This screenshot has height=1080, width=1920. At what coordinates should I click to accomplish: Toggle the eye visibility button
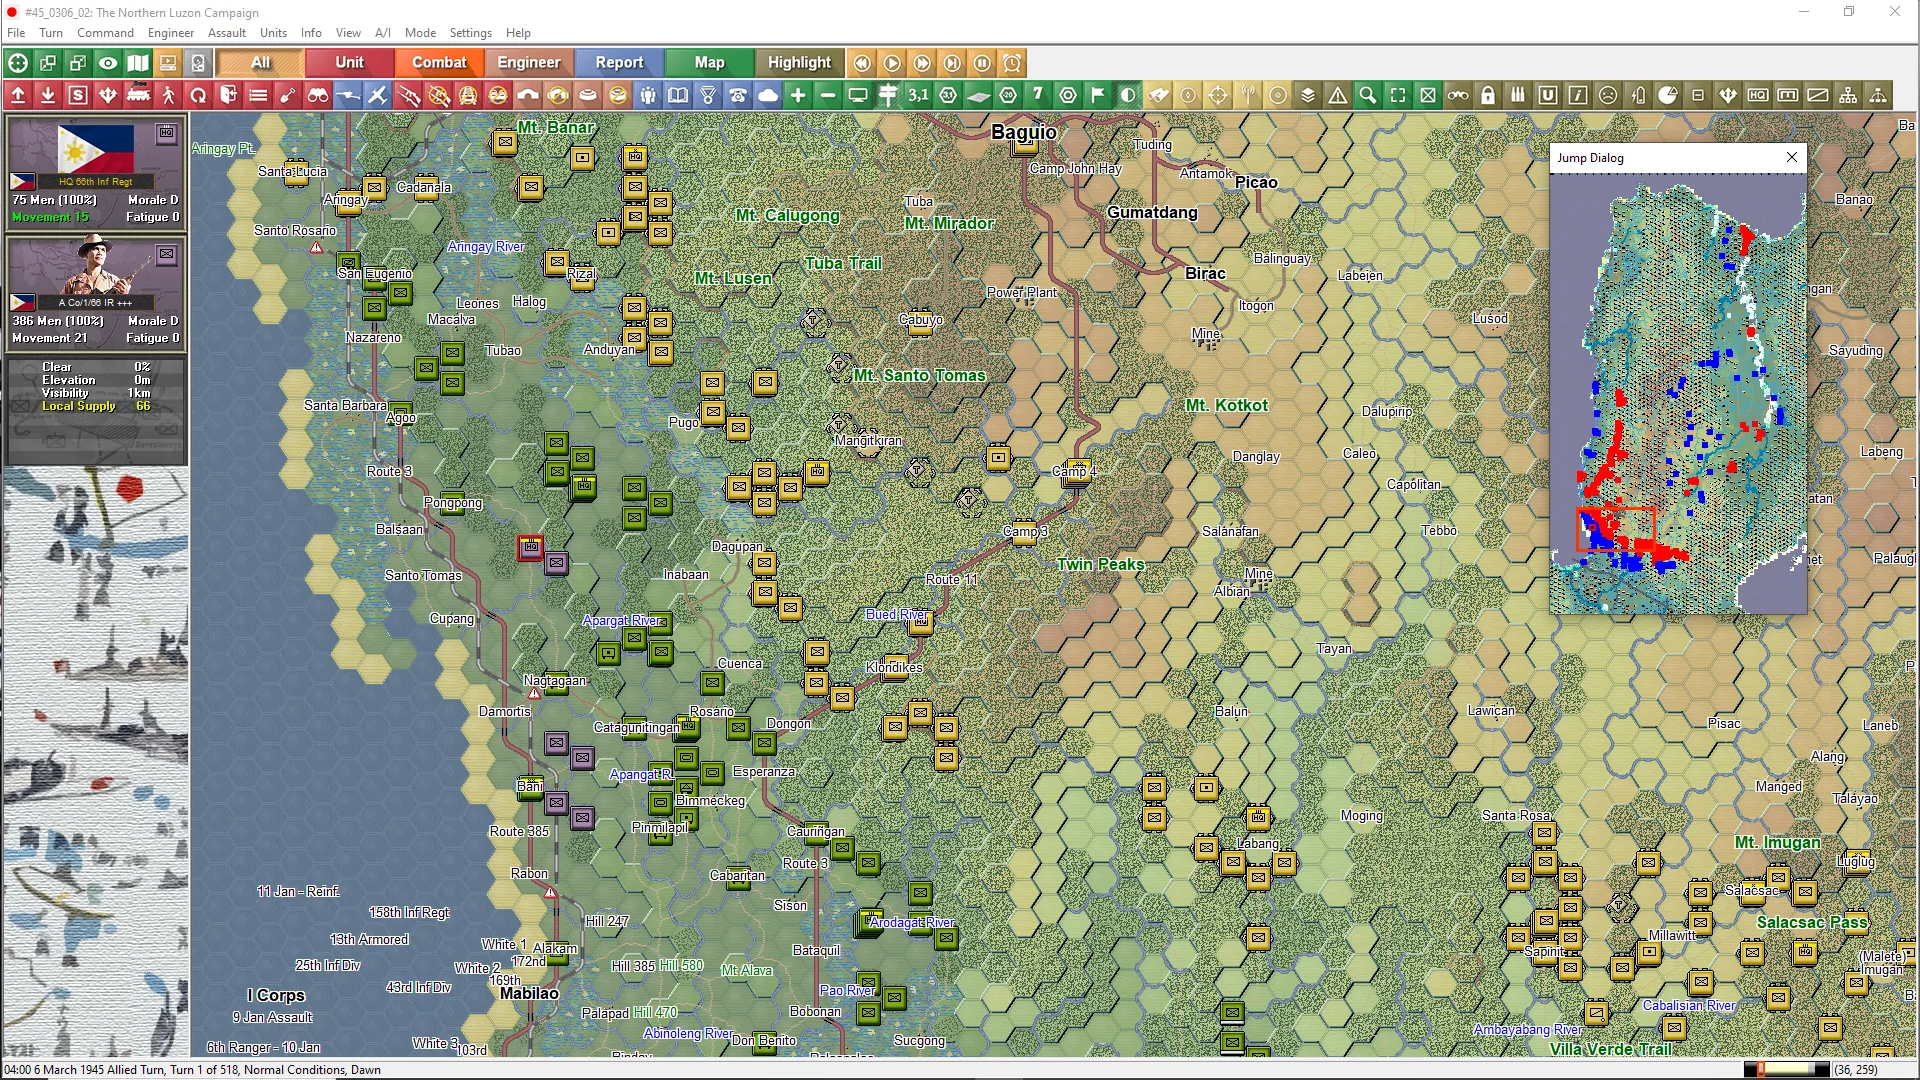(x=108, y=63)
